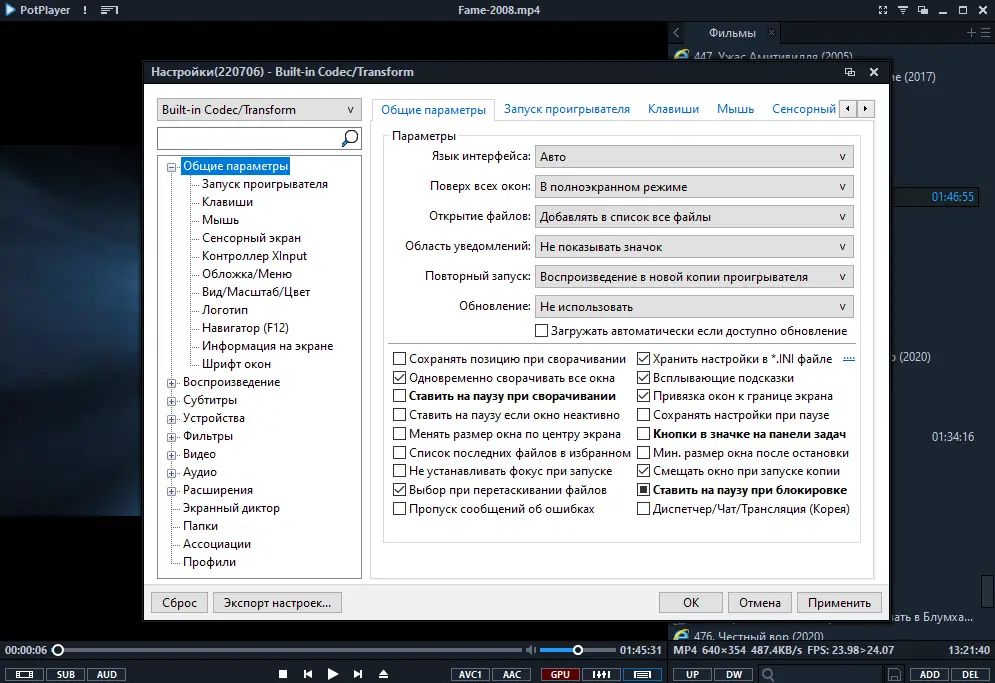Click the AAC audio codec indicator
The height and width of the screenshot is (683, 995).
[x=512, y=674]
